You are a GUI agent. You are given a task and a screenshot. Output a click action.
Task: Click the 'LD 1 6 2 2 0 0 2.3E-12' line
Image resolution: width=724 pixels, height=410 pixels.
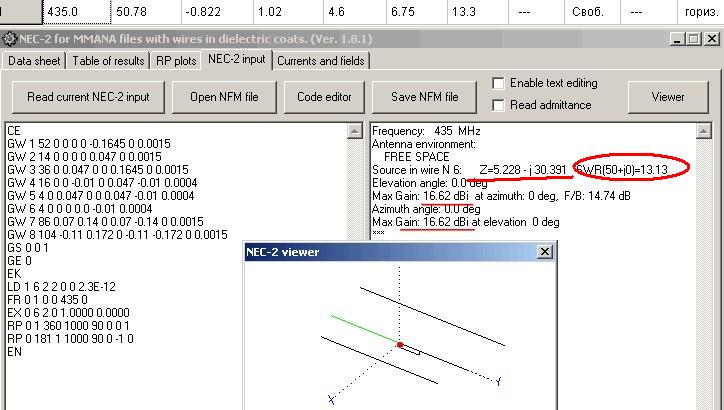tap(61, 287)
